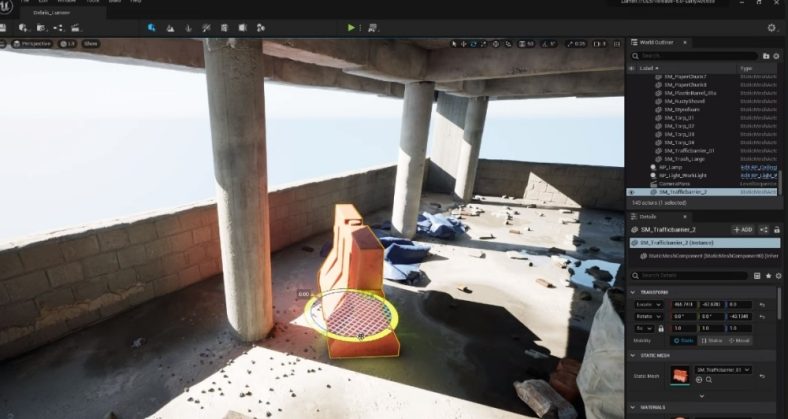The width and height of the screenshot is (788, 419).
Task: Select the viewport cursor select tool
Action: click(x=454, y=44)
